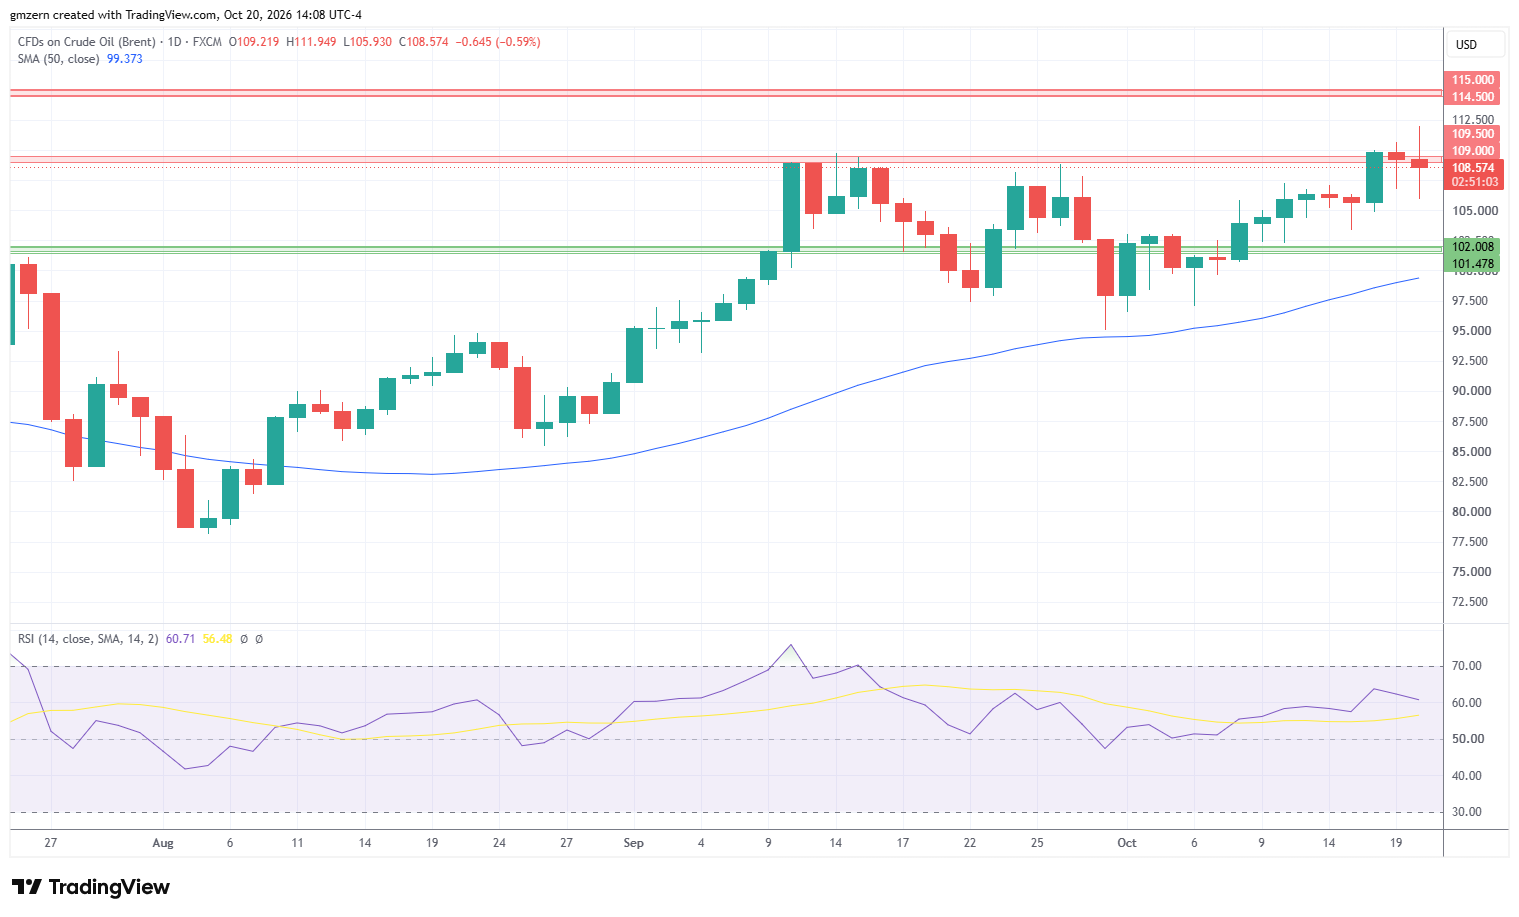Click the countdown timer 02:51:03
This screenshot has width=1519, height=917.
1474,182
